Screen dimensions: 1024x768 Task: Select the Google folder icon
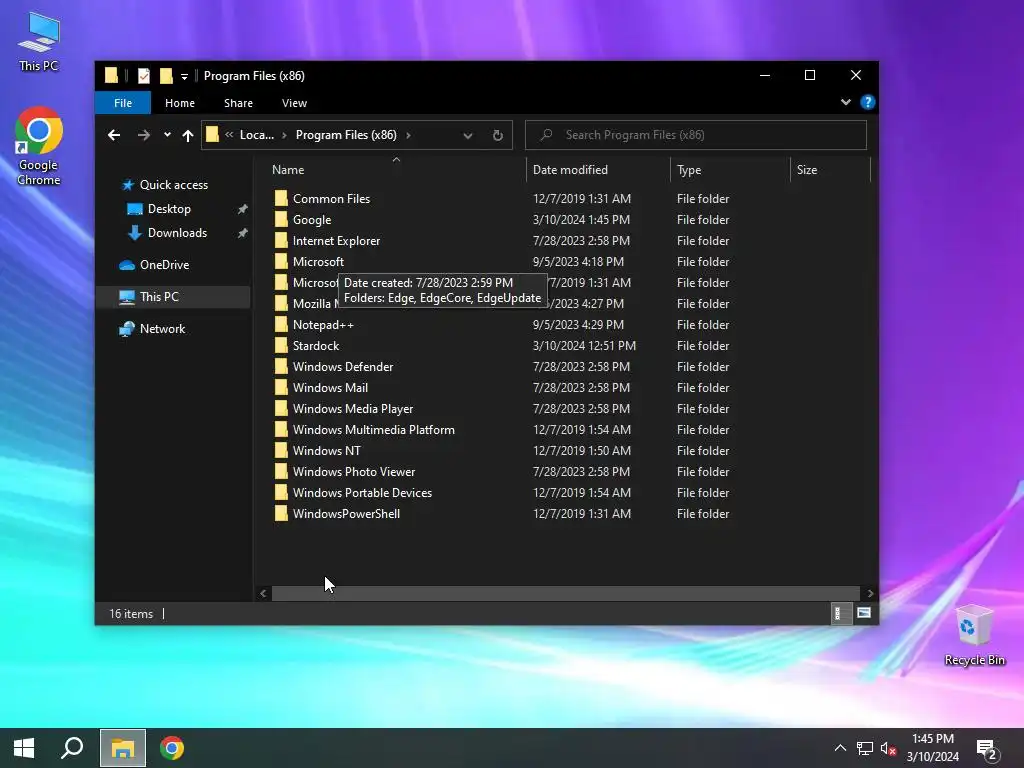click(281, 219)
